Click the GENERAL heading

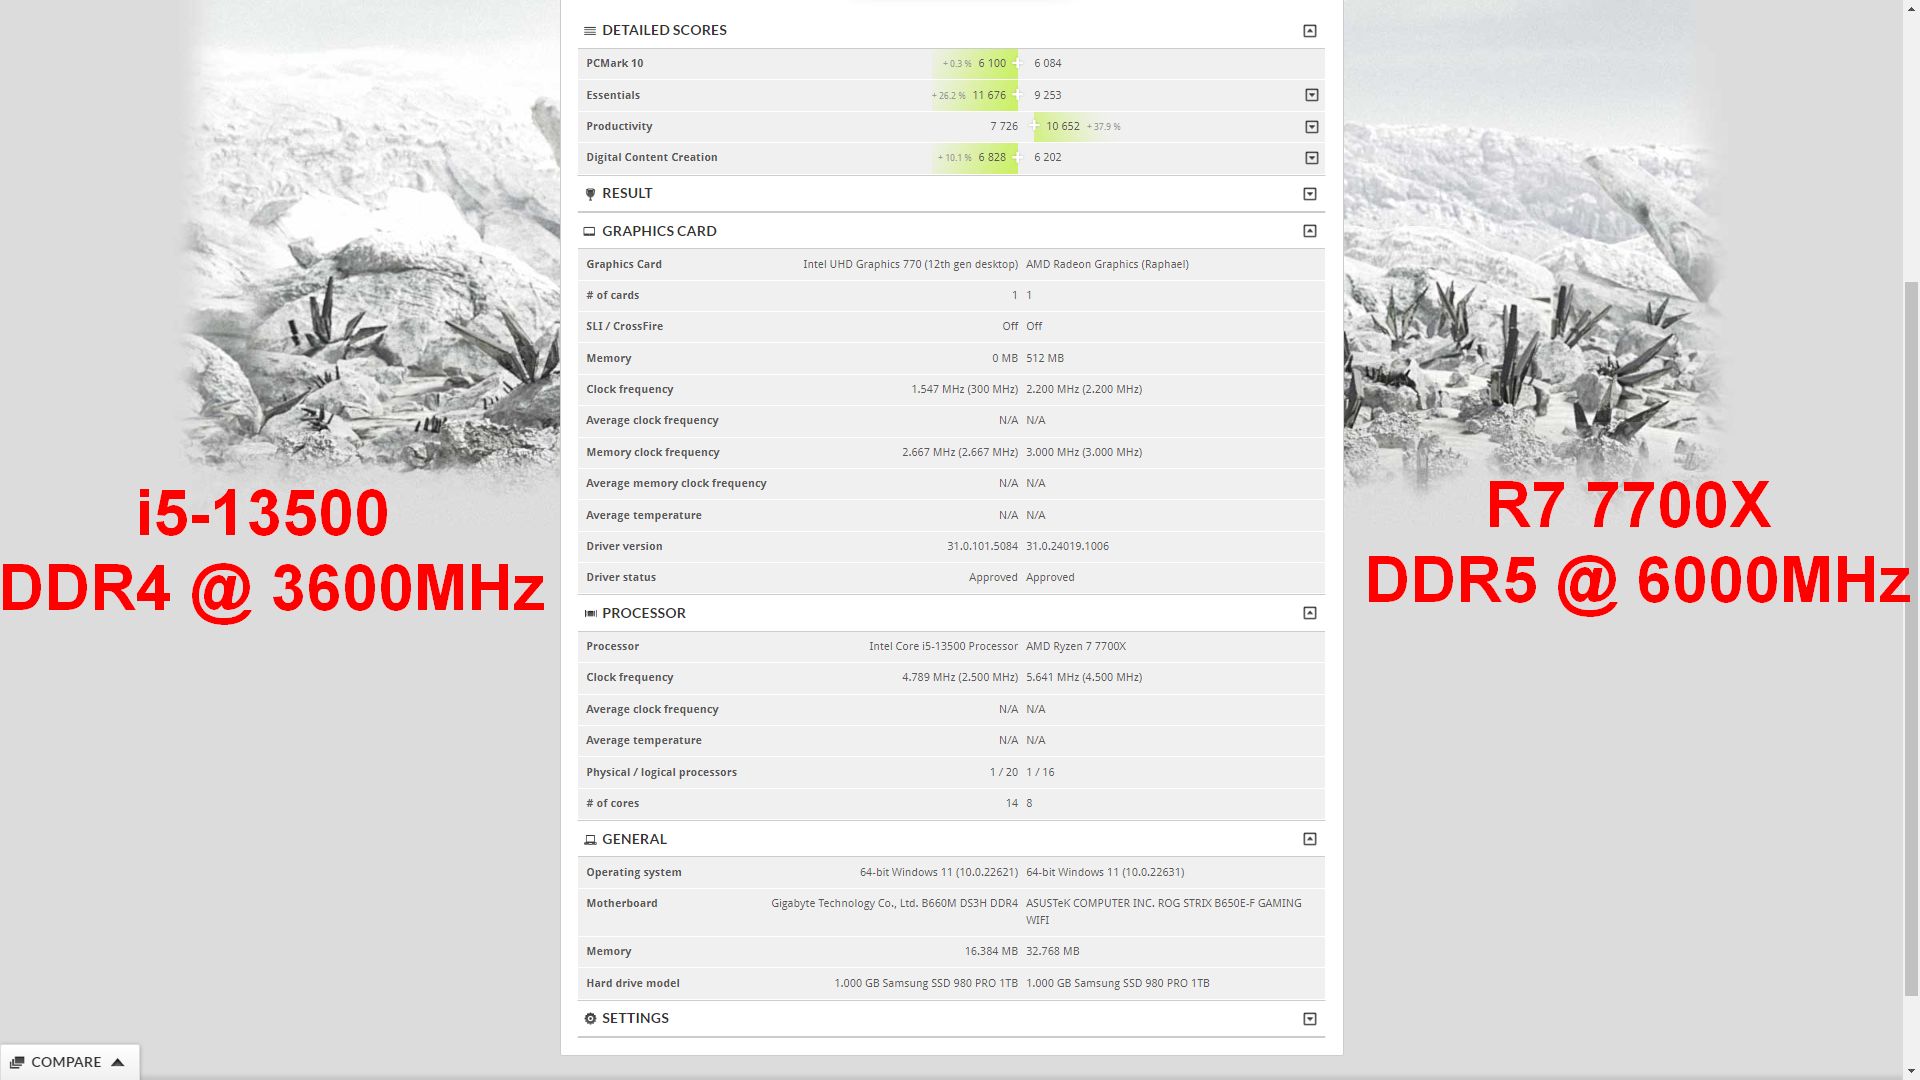[x=634, y=839]
